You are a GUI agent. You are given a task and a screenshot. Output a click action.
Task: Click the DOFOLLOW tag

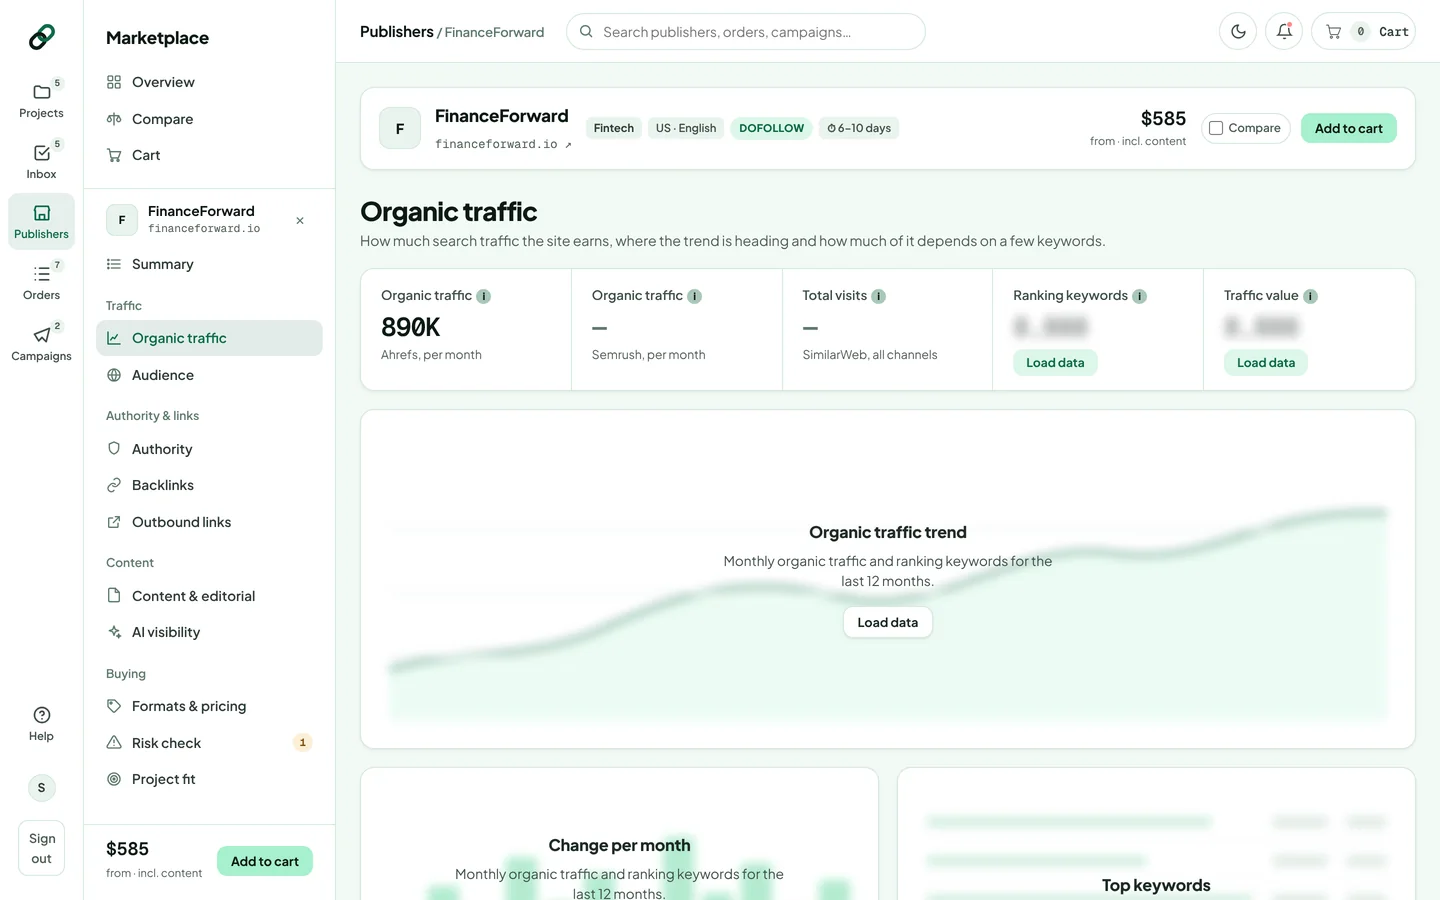(771, 128)
